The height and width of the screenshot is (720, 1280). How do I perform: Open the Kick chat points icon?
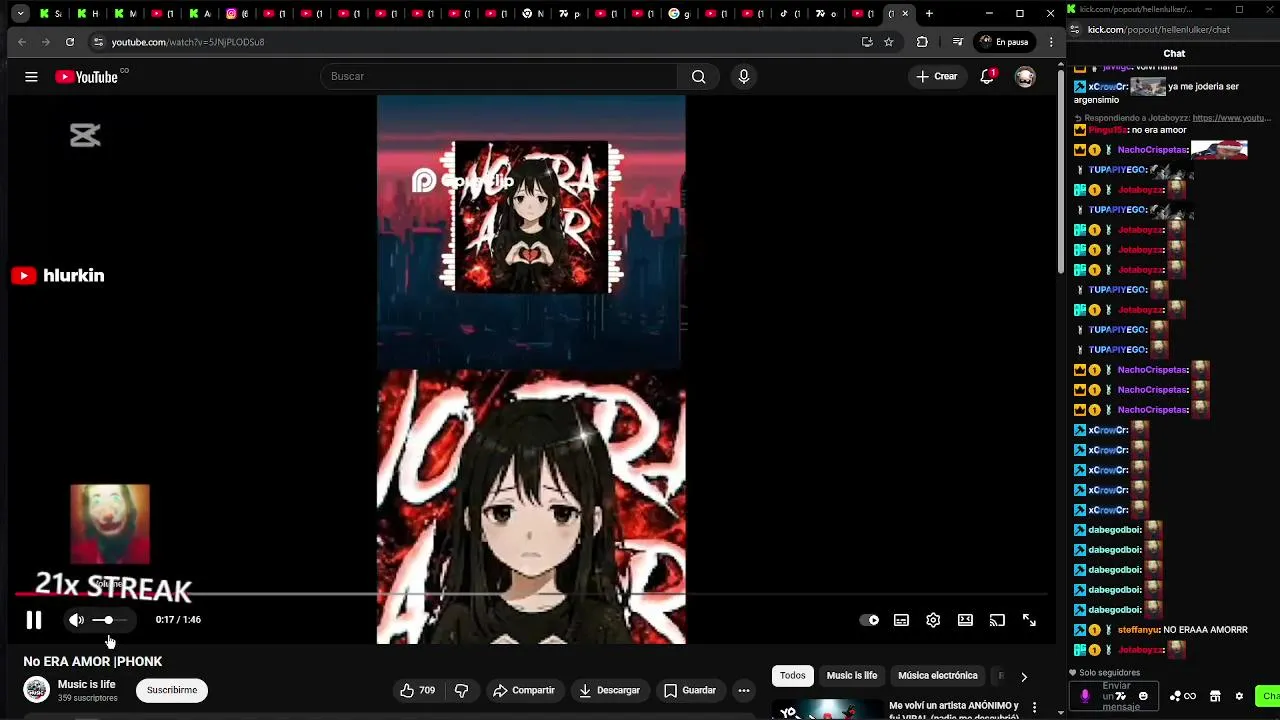coord(1183,696)
